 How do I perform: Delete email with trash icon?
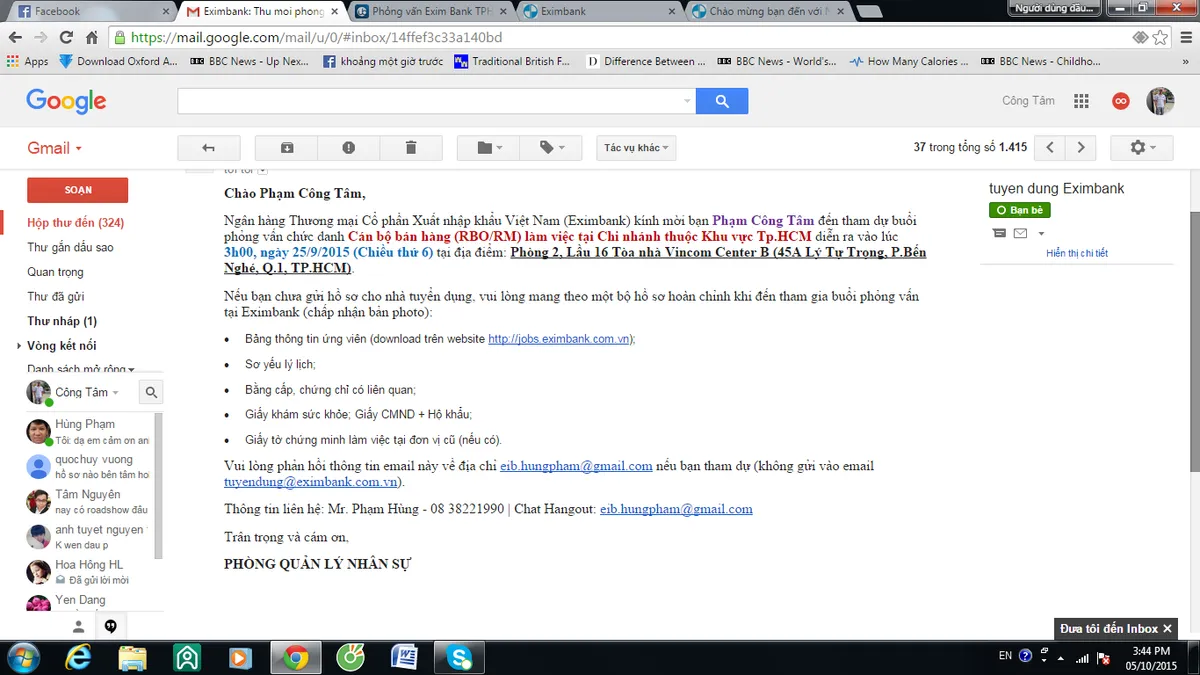coord(410,148)
